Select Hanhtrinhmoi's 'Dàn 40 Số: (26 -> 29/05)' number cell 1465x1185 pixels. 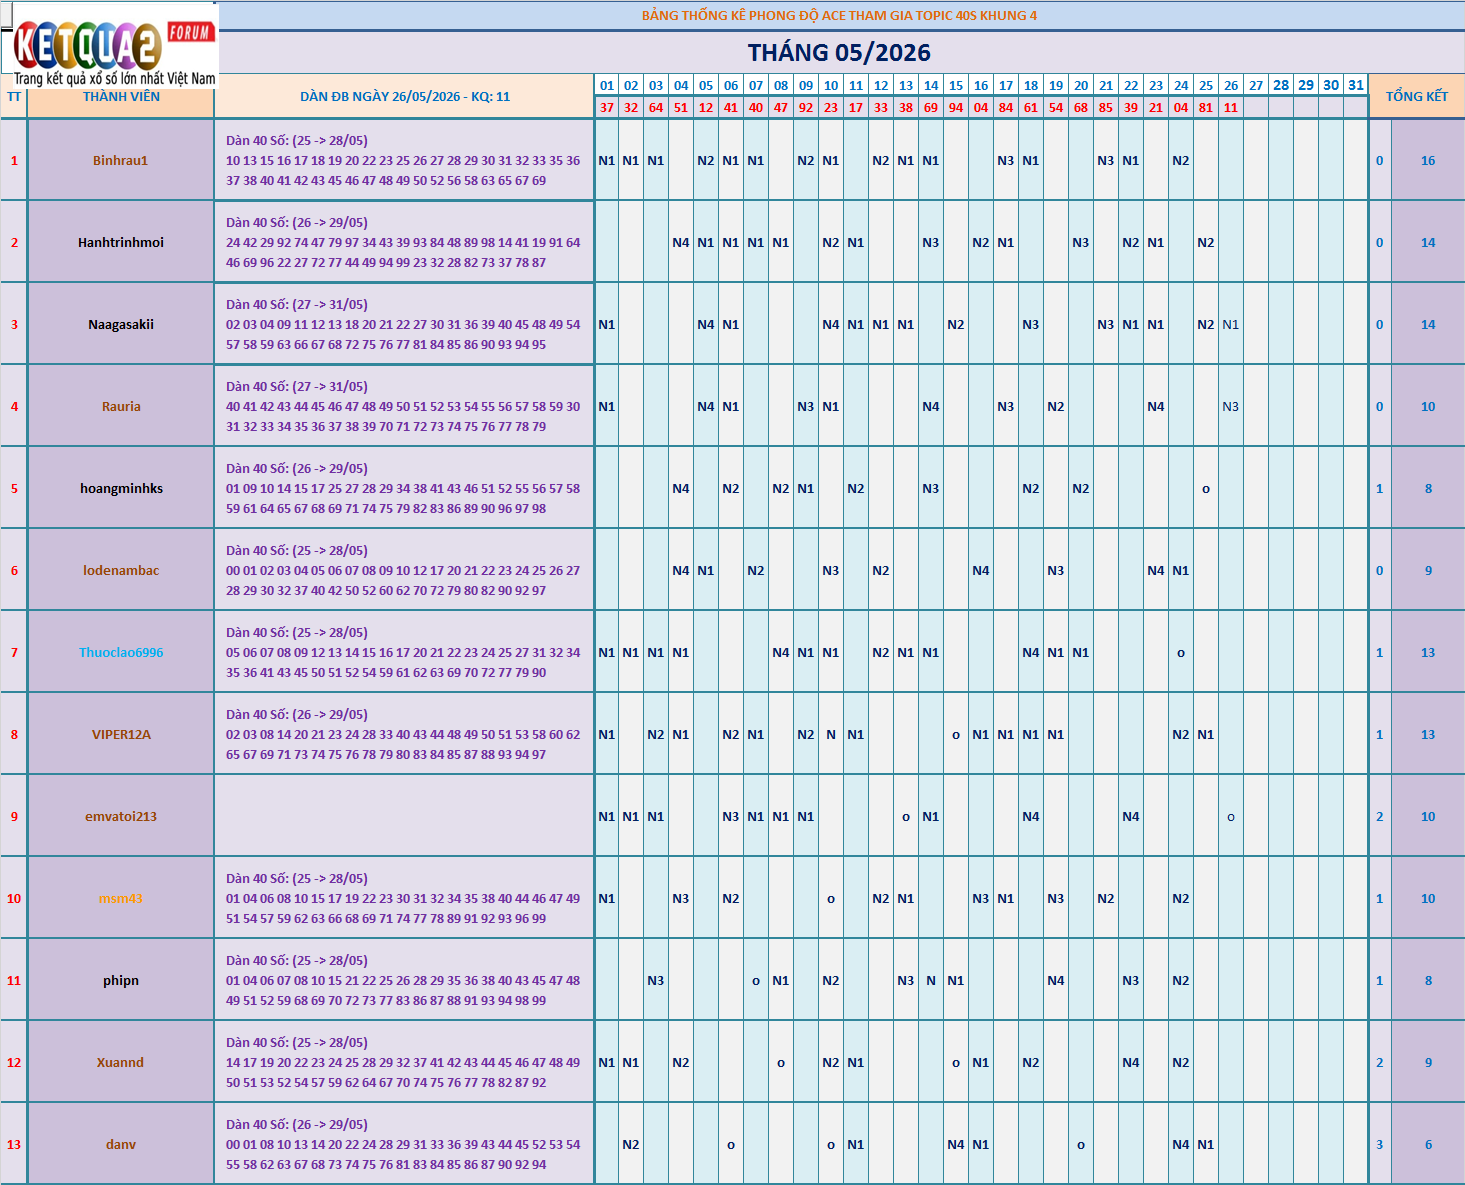[x=405, y=242]
